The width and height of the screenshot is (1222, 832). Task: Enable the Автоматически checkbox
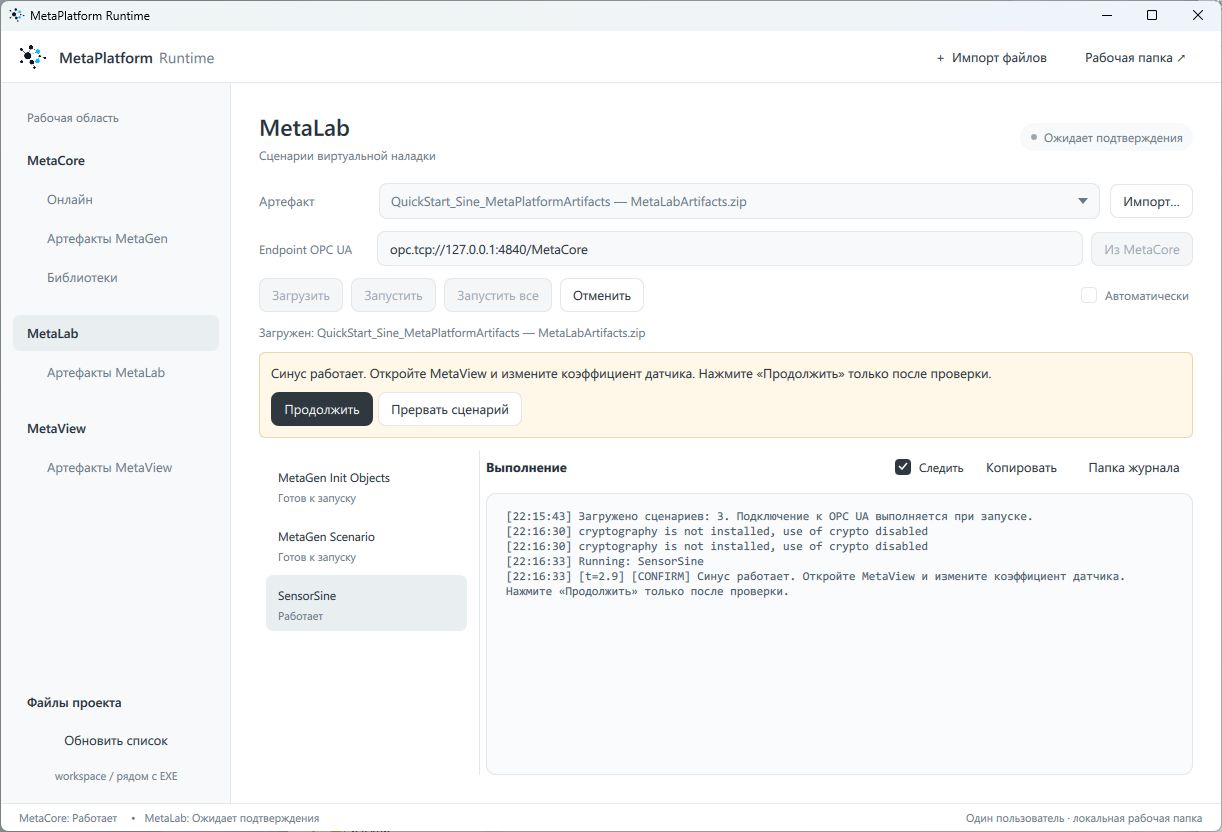[x=1089, y=296]
